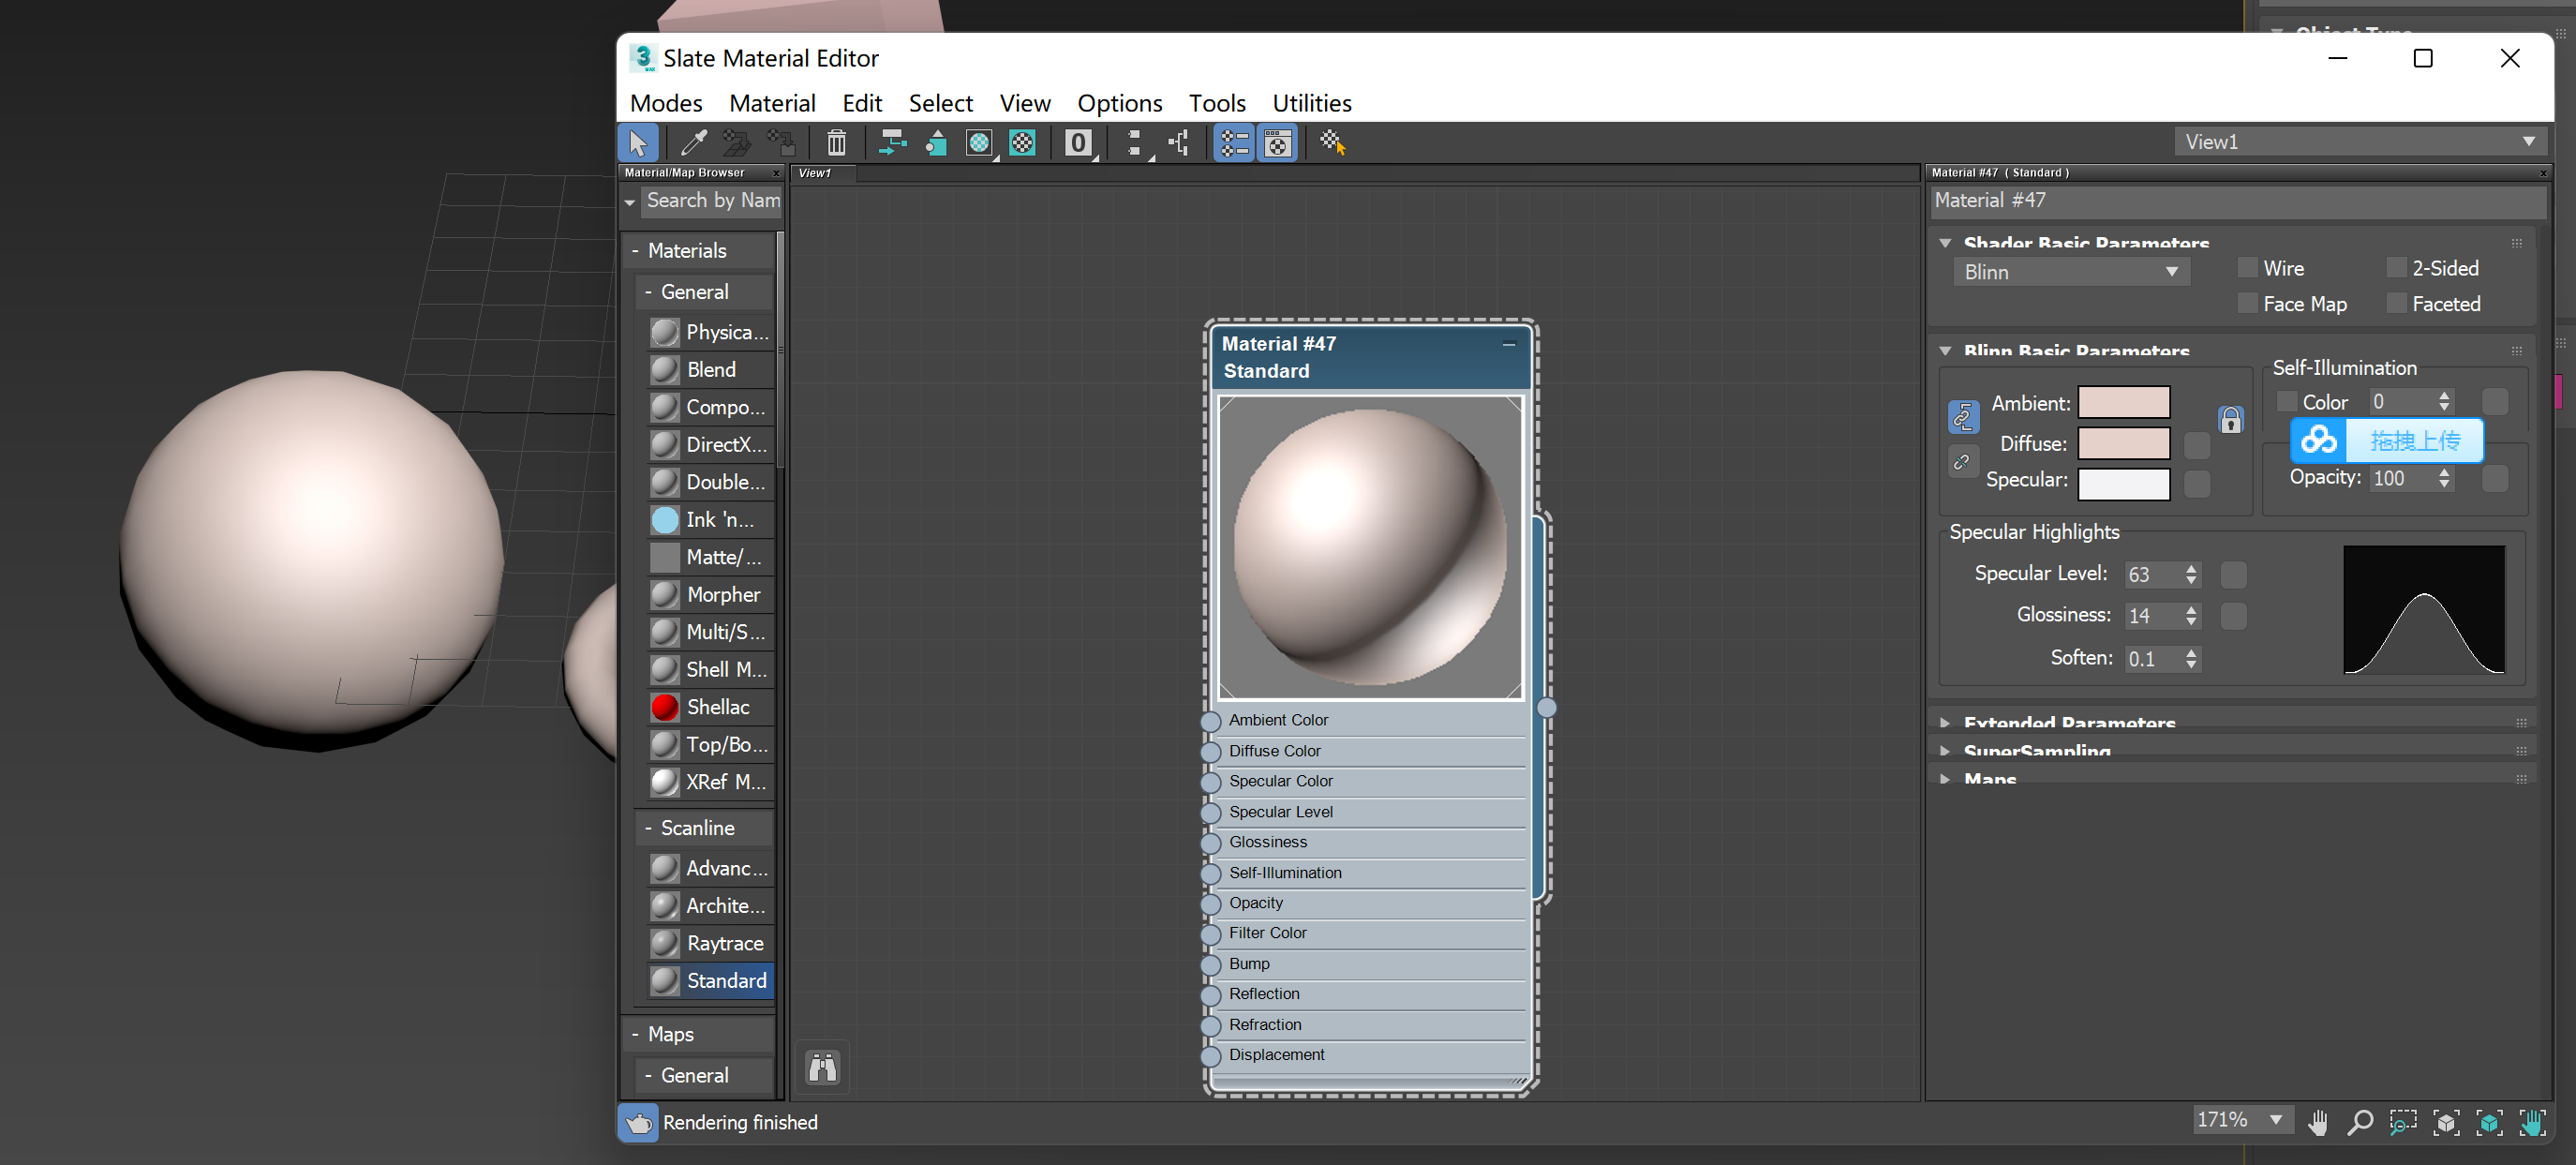This screenshot has width=2576, height=1165.
Task: Click Select by Material icon
Action: click(1332, 143)
